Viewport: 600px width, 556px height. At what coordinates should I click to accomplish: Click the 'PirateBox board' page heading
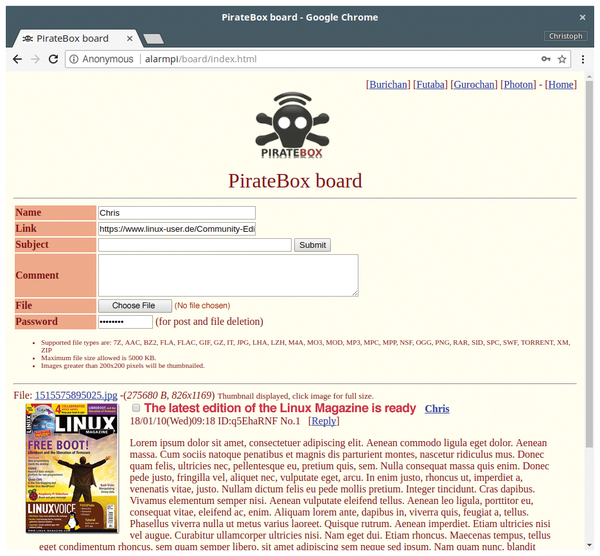(295, 181)
